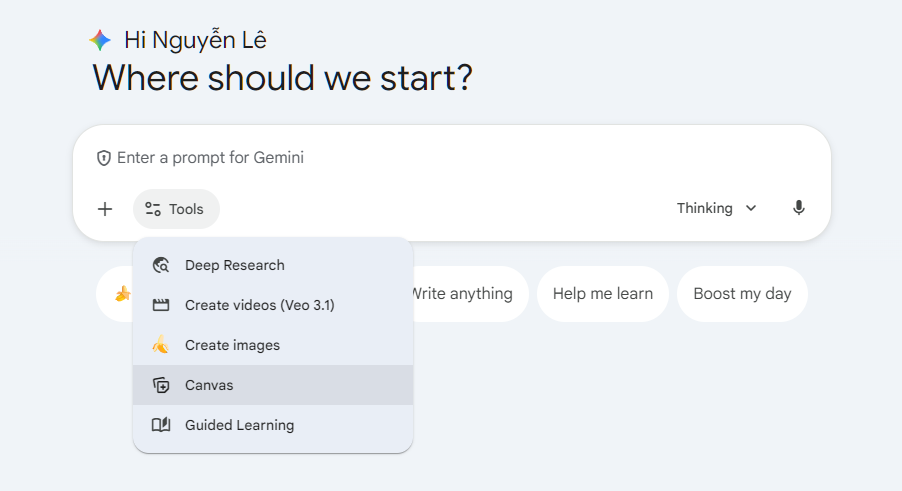Image resolution: width=902 pixels, height=491 pixels.
Task: Click the banana Create images icon
Action: (161, 345)
